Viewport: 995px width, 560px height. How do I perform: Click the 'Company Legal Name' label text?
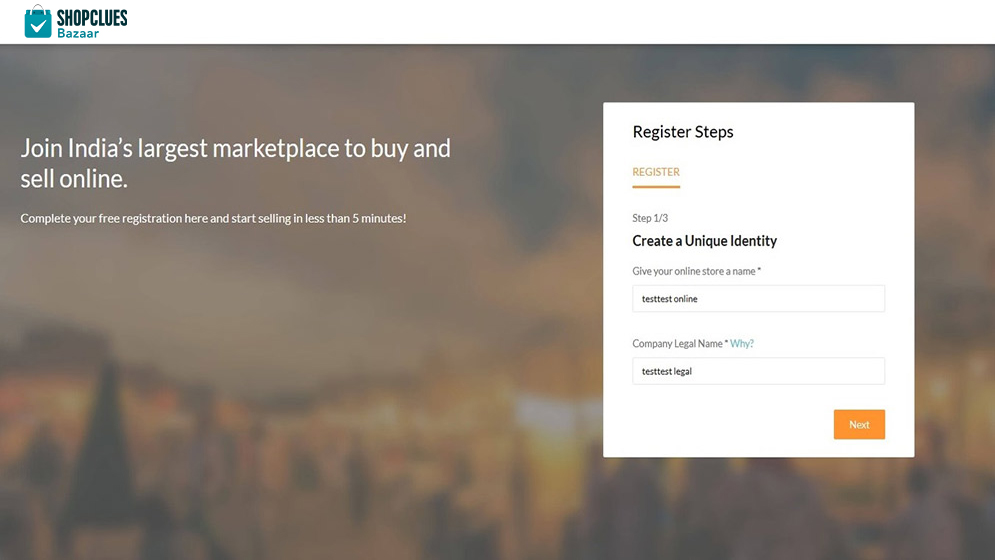(x=677, y=344)
